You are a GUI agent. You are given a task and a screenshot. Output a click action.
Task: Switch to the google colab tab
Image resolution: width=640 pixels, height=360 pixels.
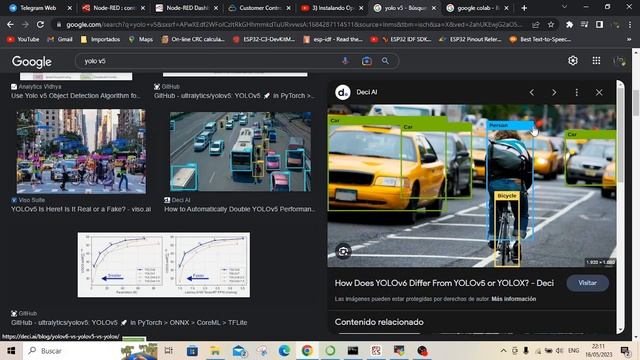[478, 8]
